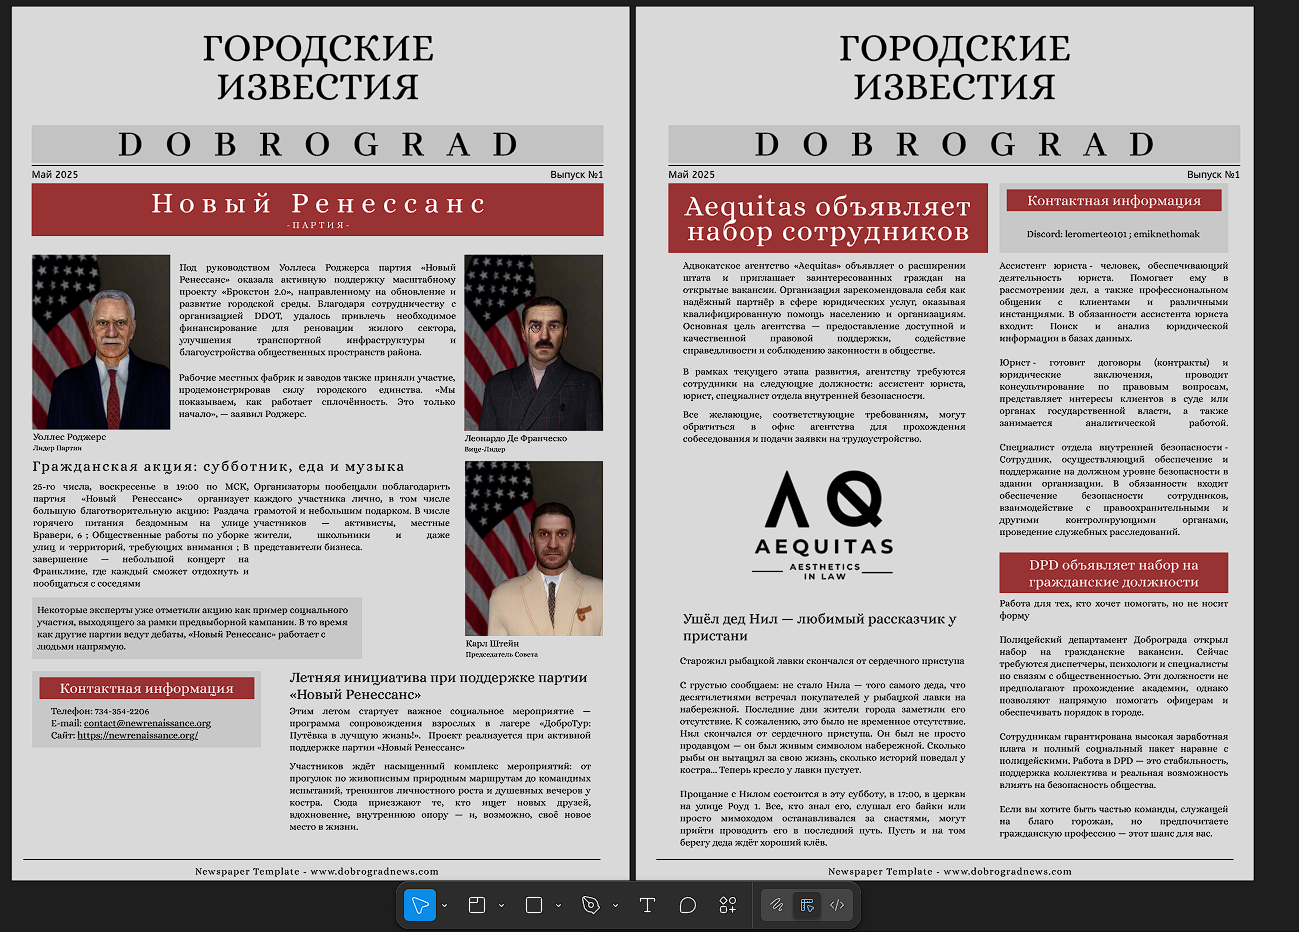Open the selection tool dropdown chevron
This screenshot has width=1299, height=932.
pyautogui.click(x=444, y=905)
